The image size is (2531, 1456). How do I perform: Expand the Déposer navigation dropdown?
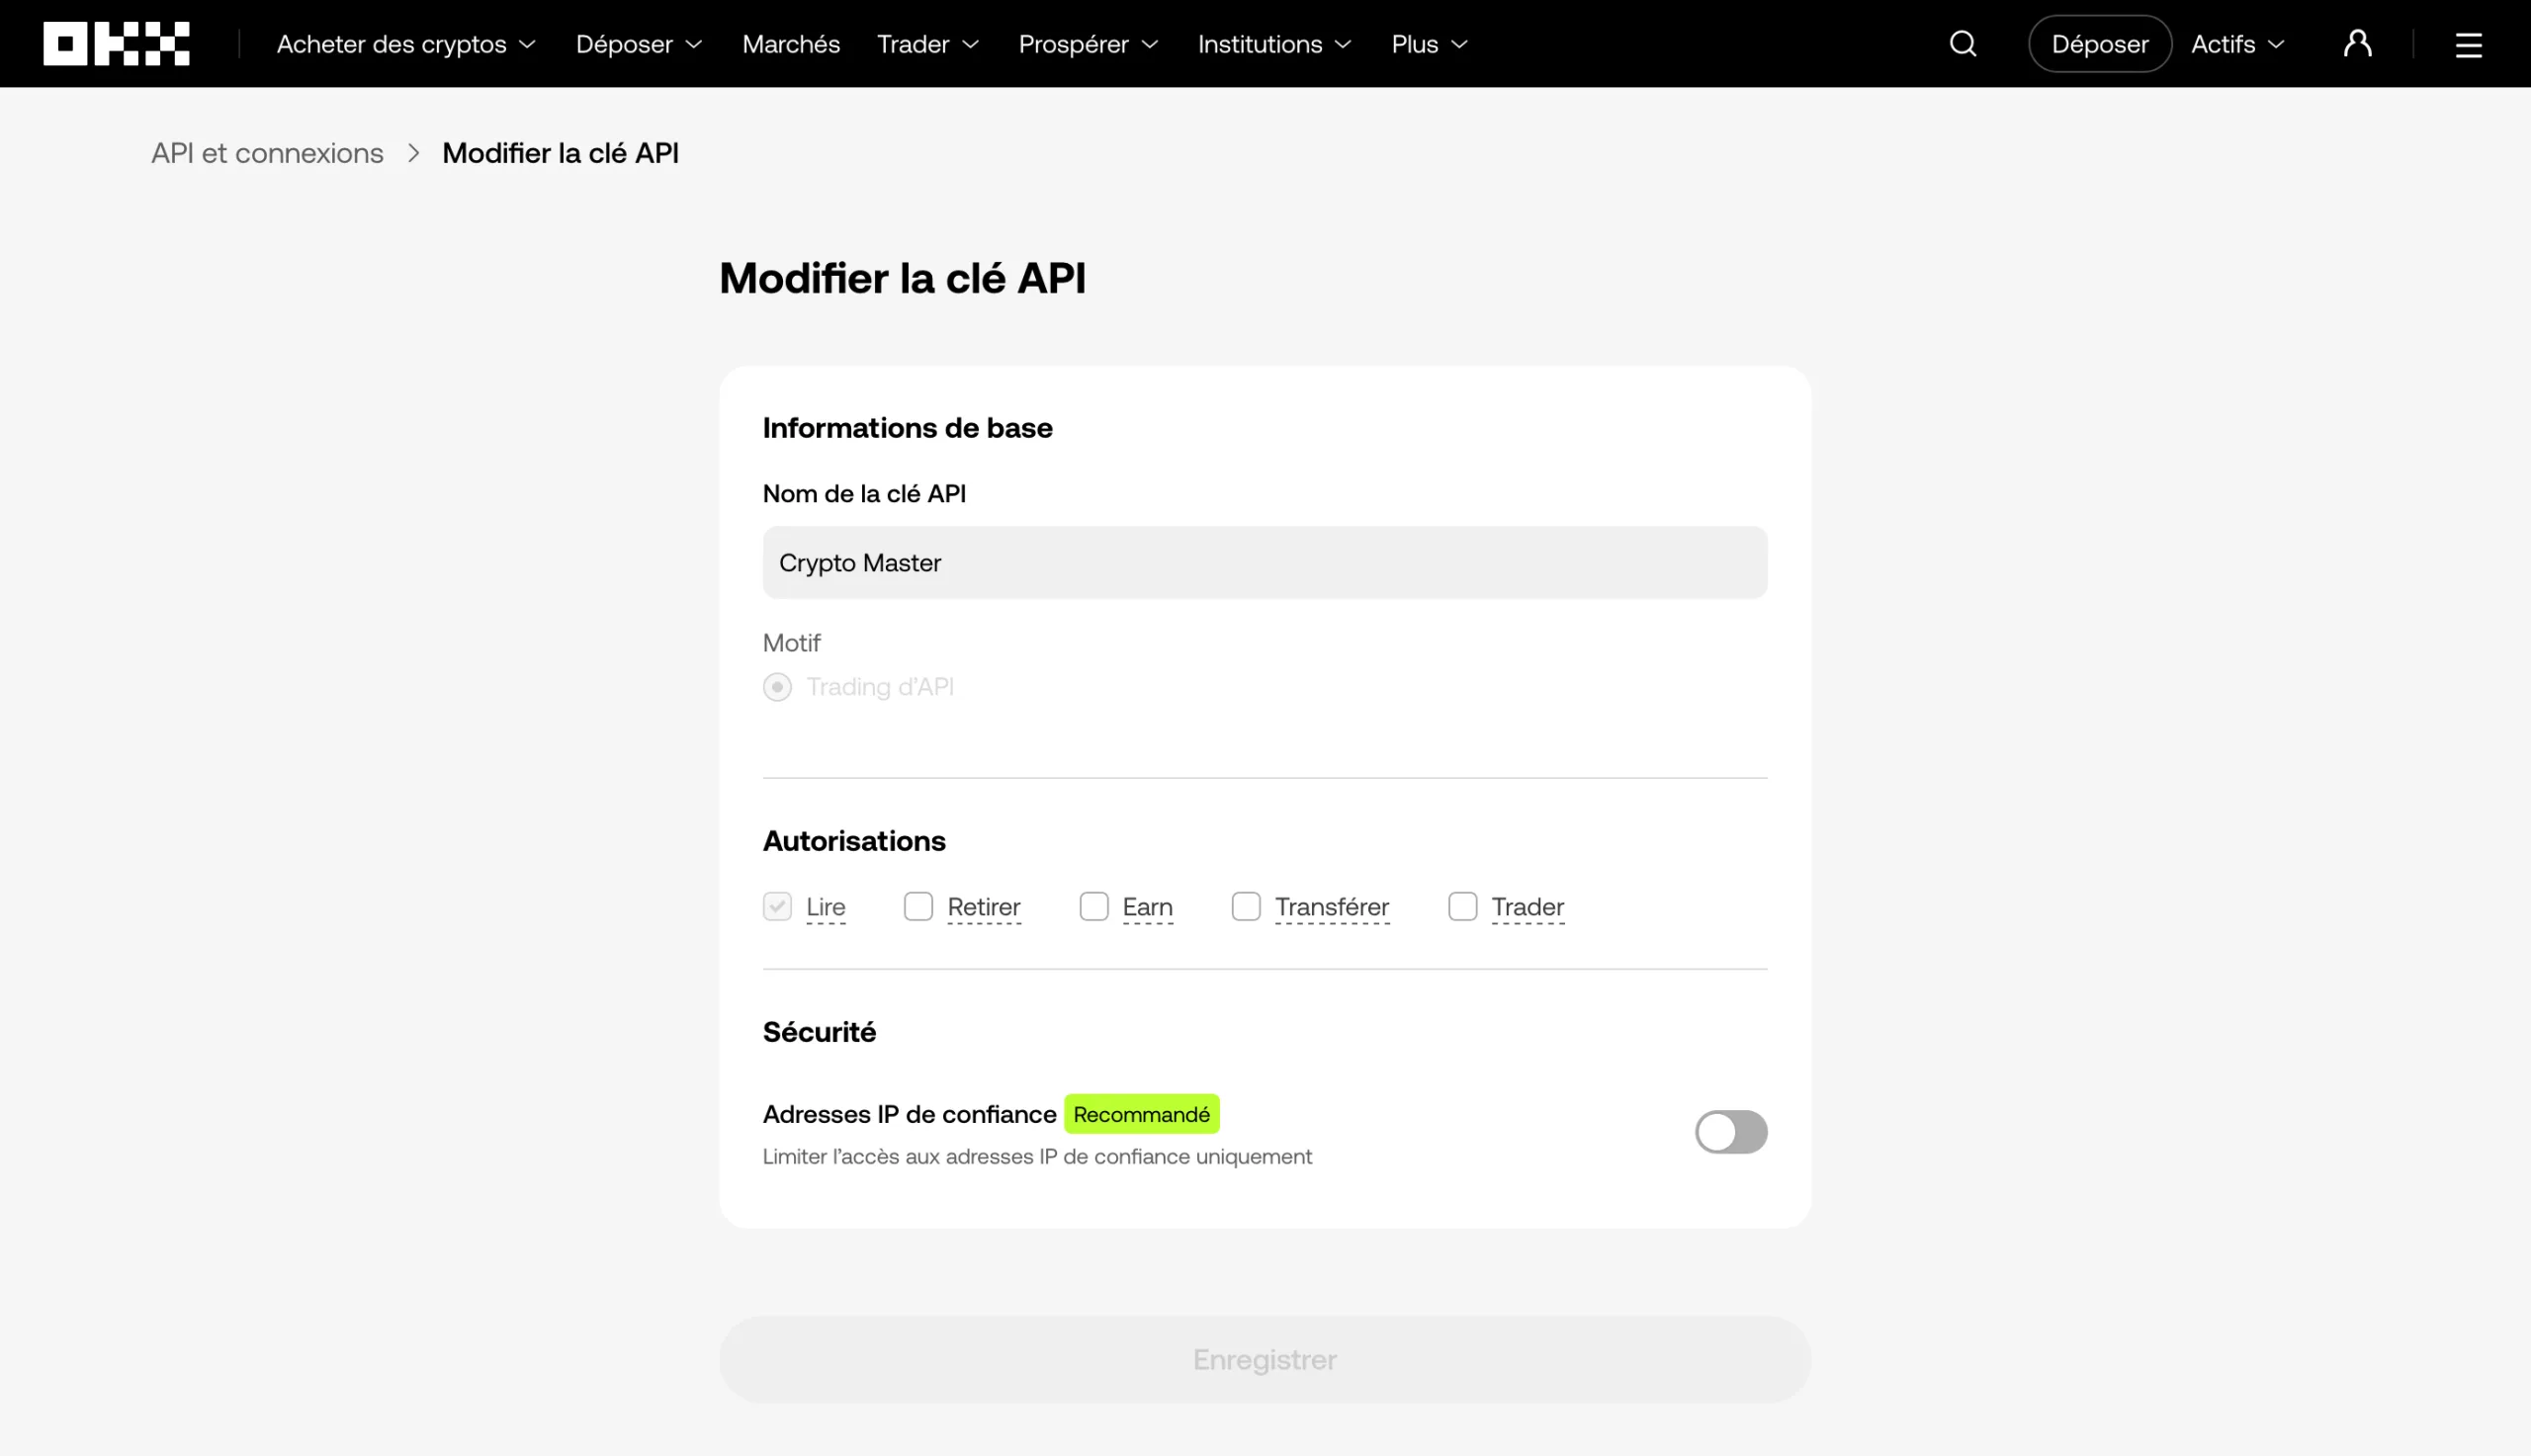(x=639, y=44)
